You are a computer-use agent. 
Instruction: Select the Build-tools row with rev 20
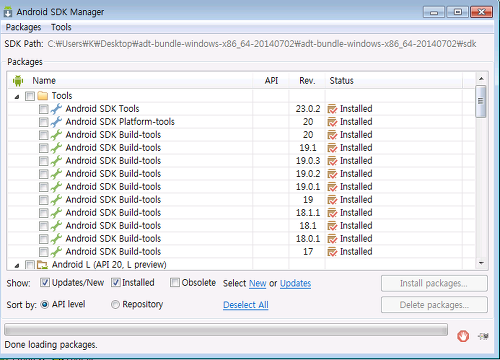click(241, 135)
